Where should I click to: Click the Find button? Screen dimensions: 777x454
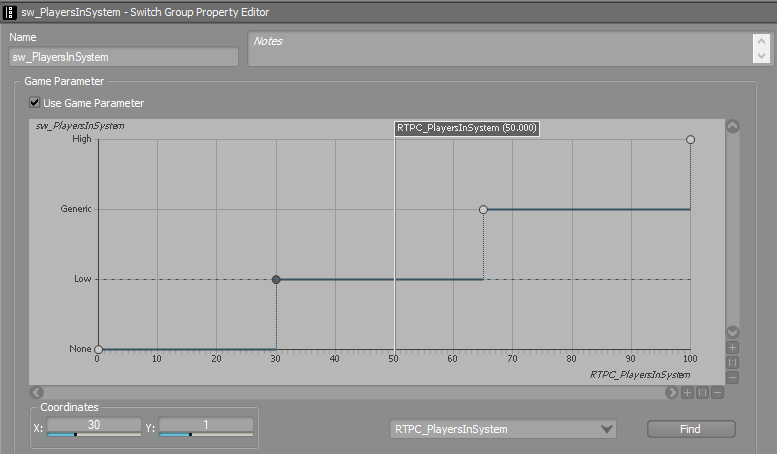pyautogui.click(x=691, y=429)
